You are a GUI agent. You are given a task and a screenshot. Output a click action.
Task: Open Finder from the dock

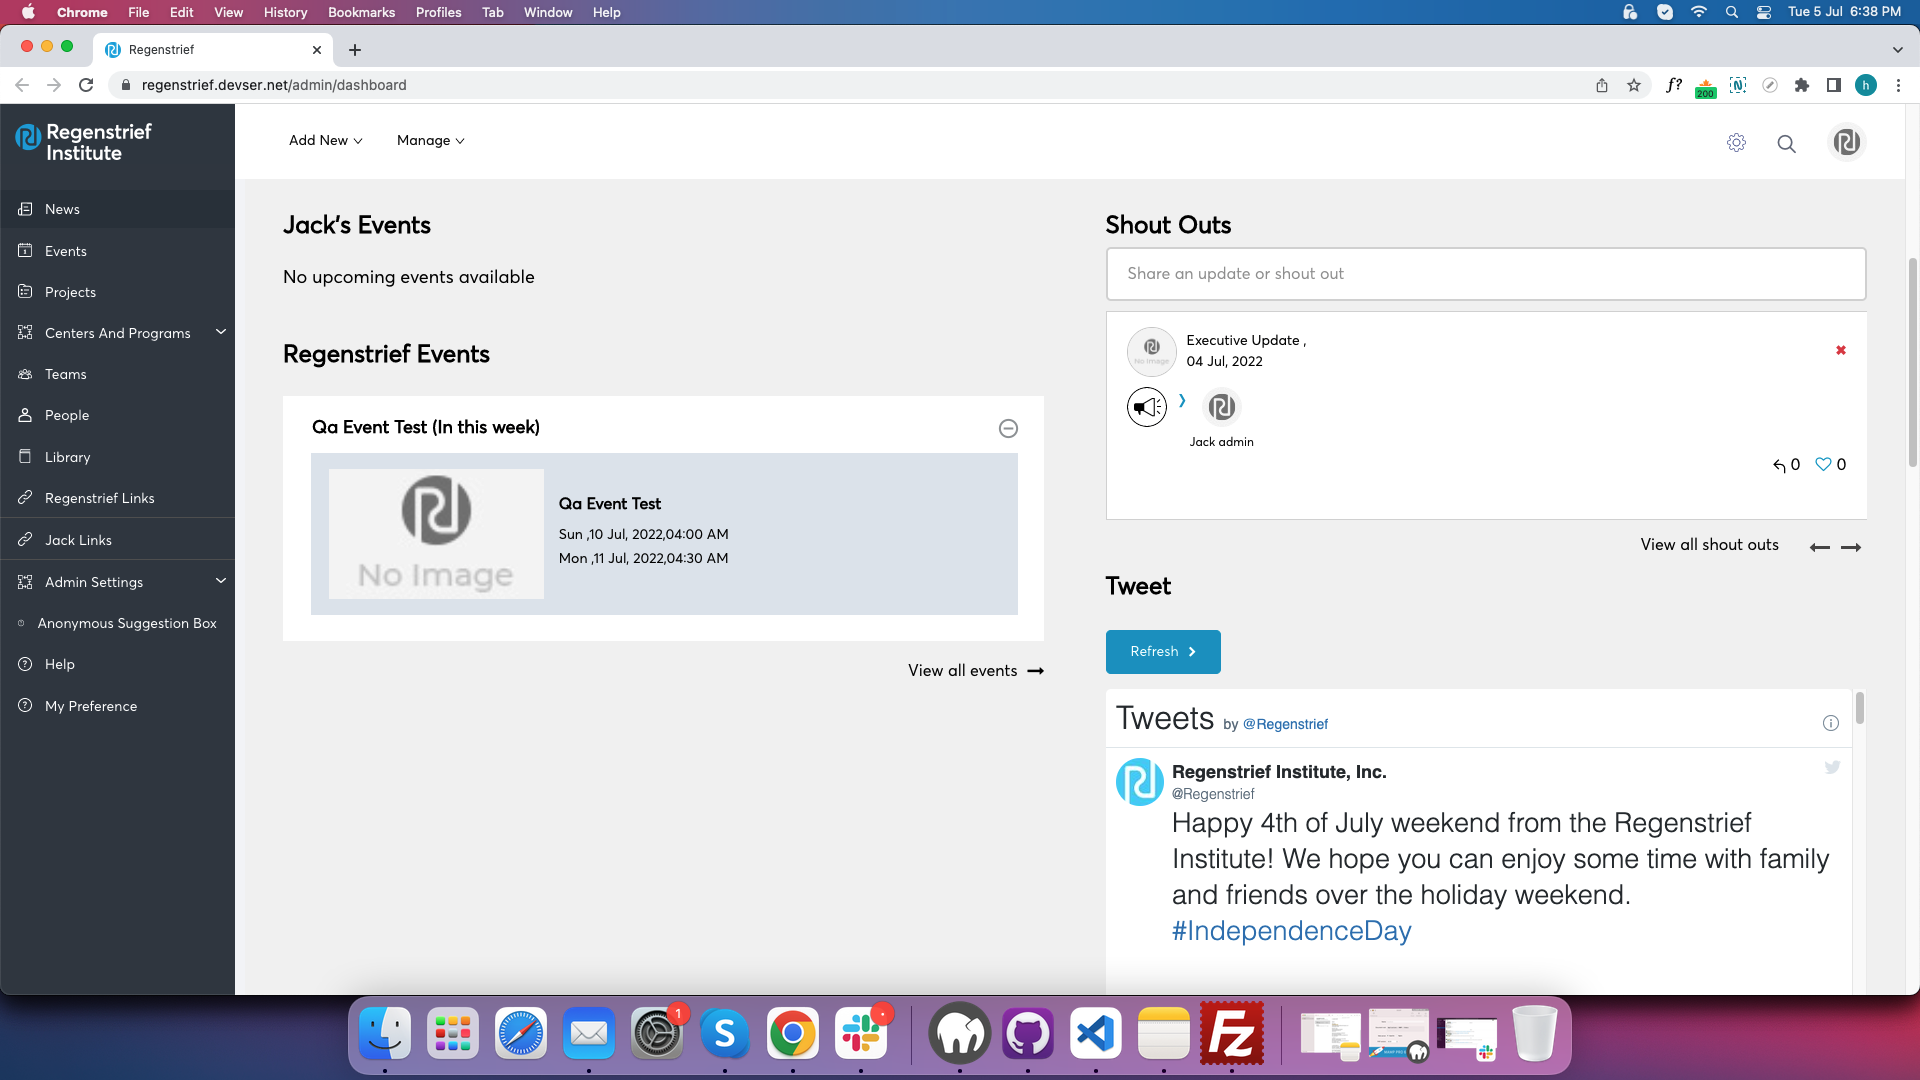coord(385,1034)
